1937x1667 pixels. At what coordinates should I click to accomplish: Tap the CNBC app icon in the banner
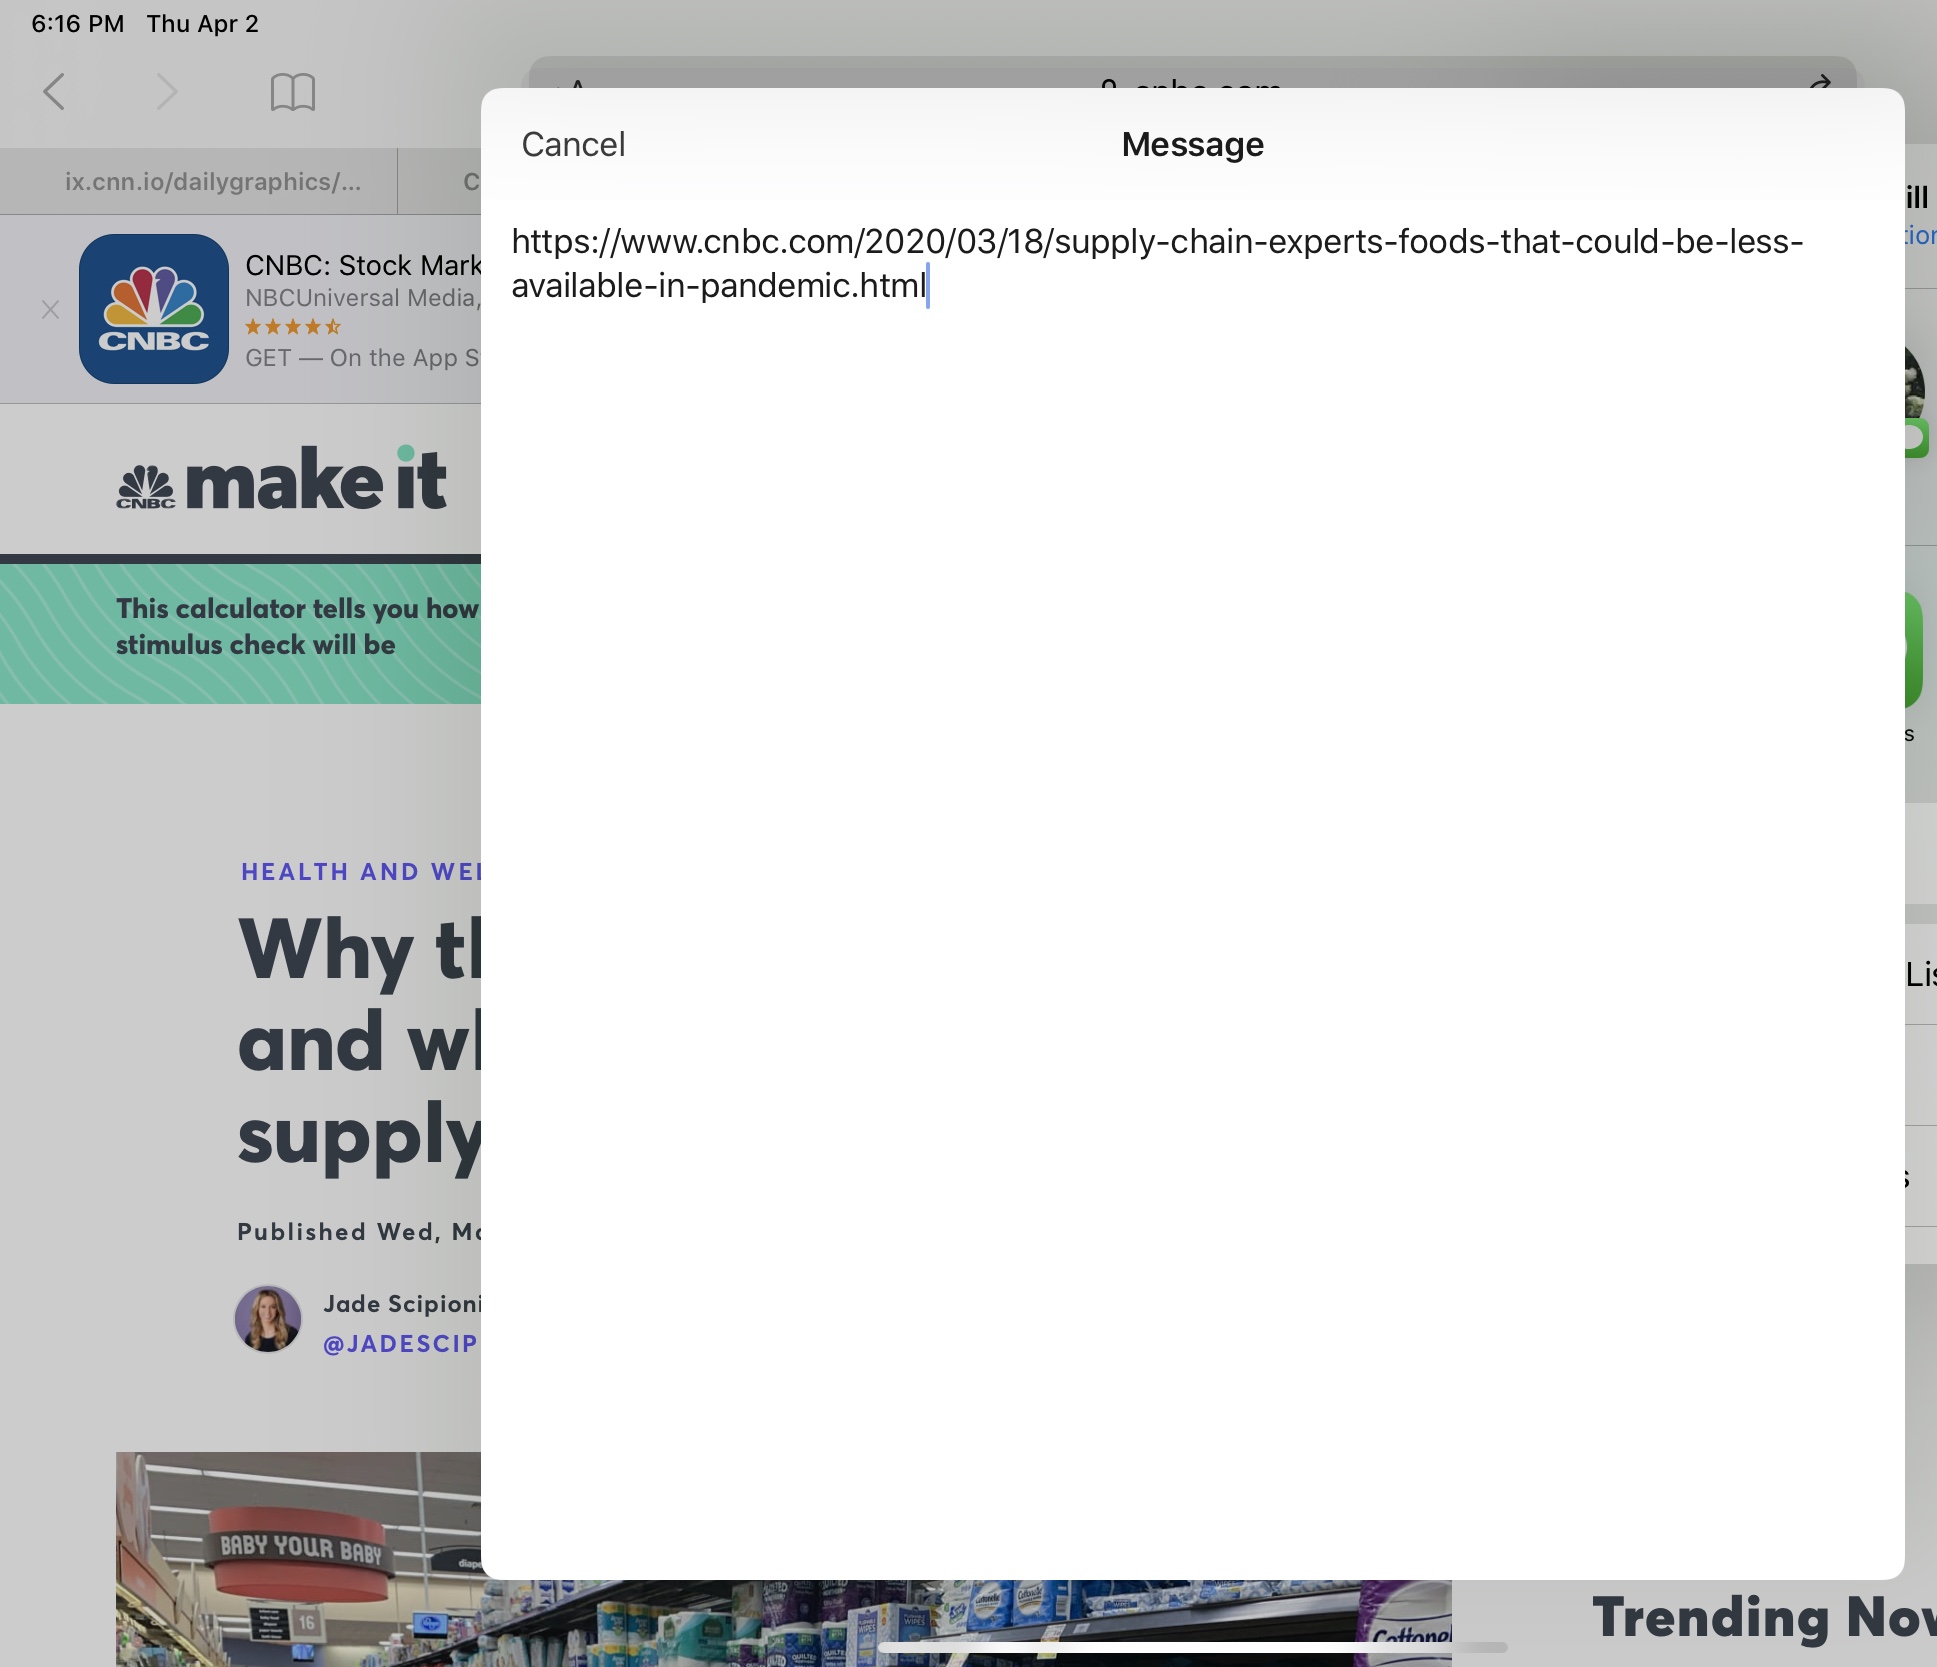tap(152, 310)
